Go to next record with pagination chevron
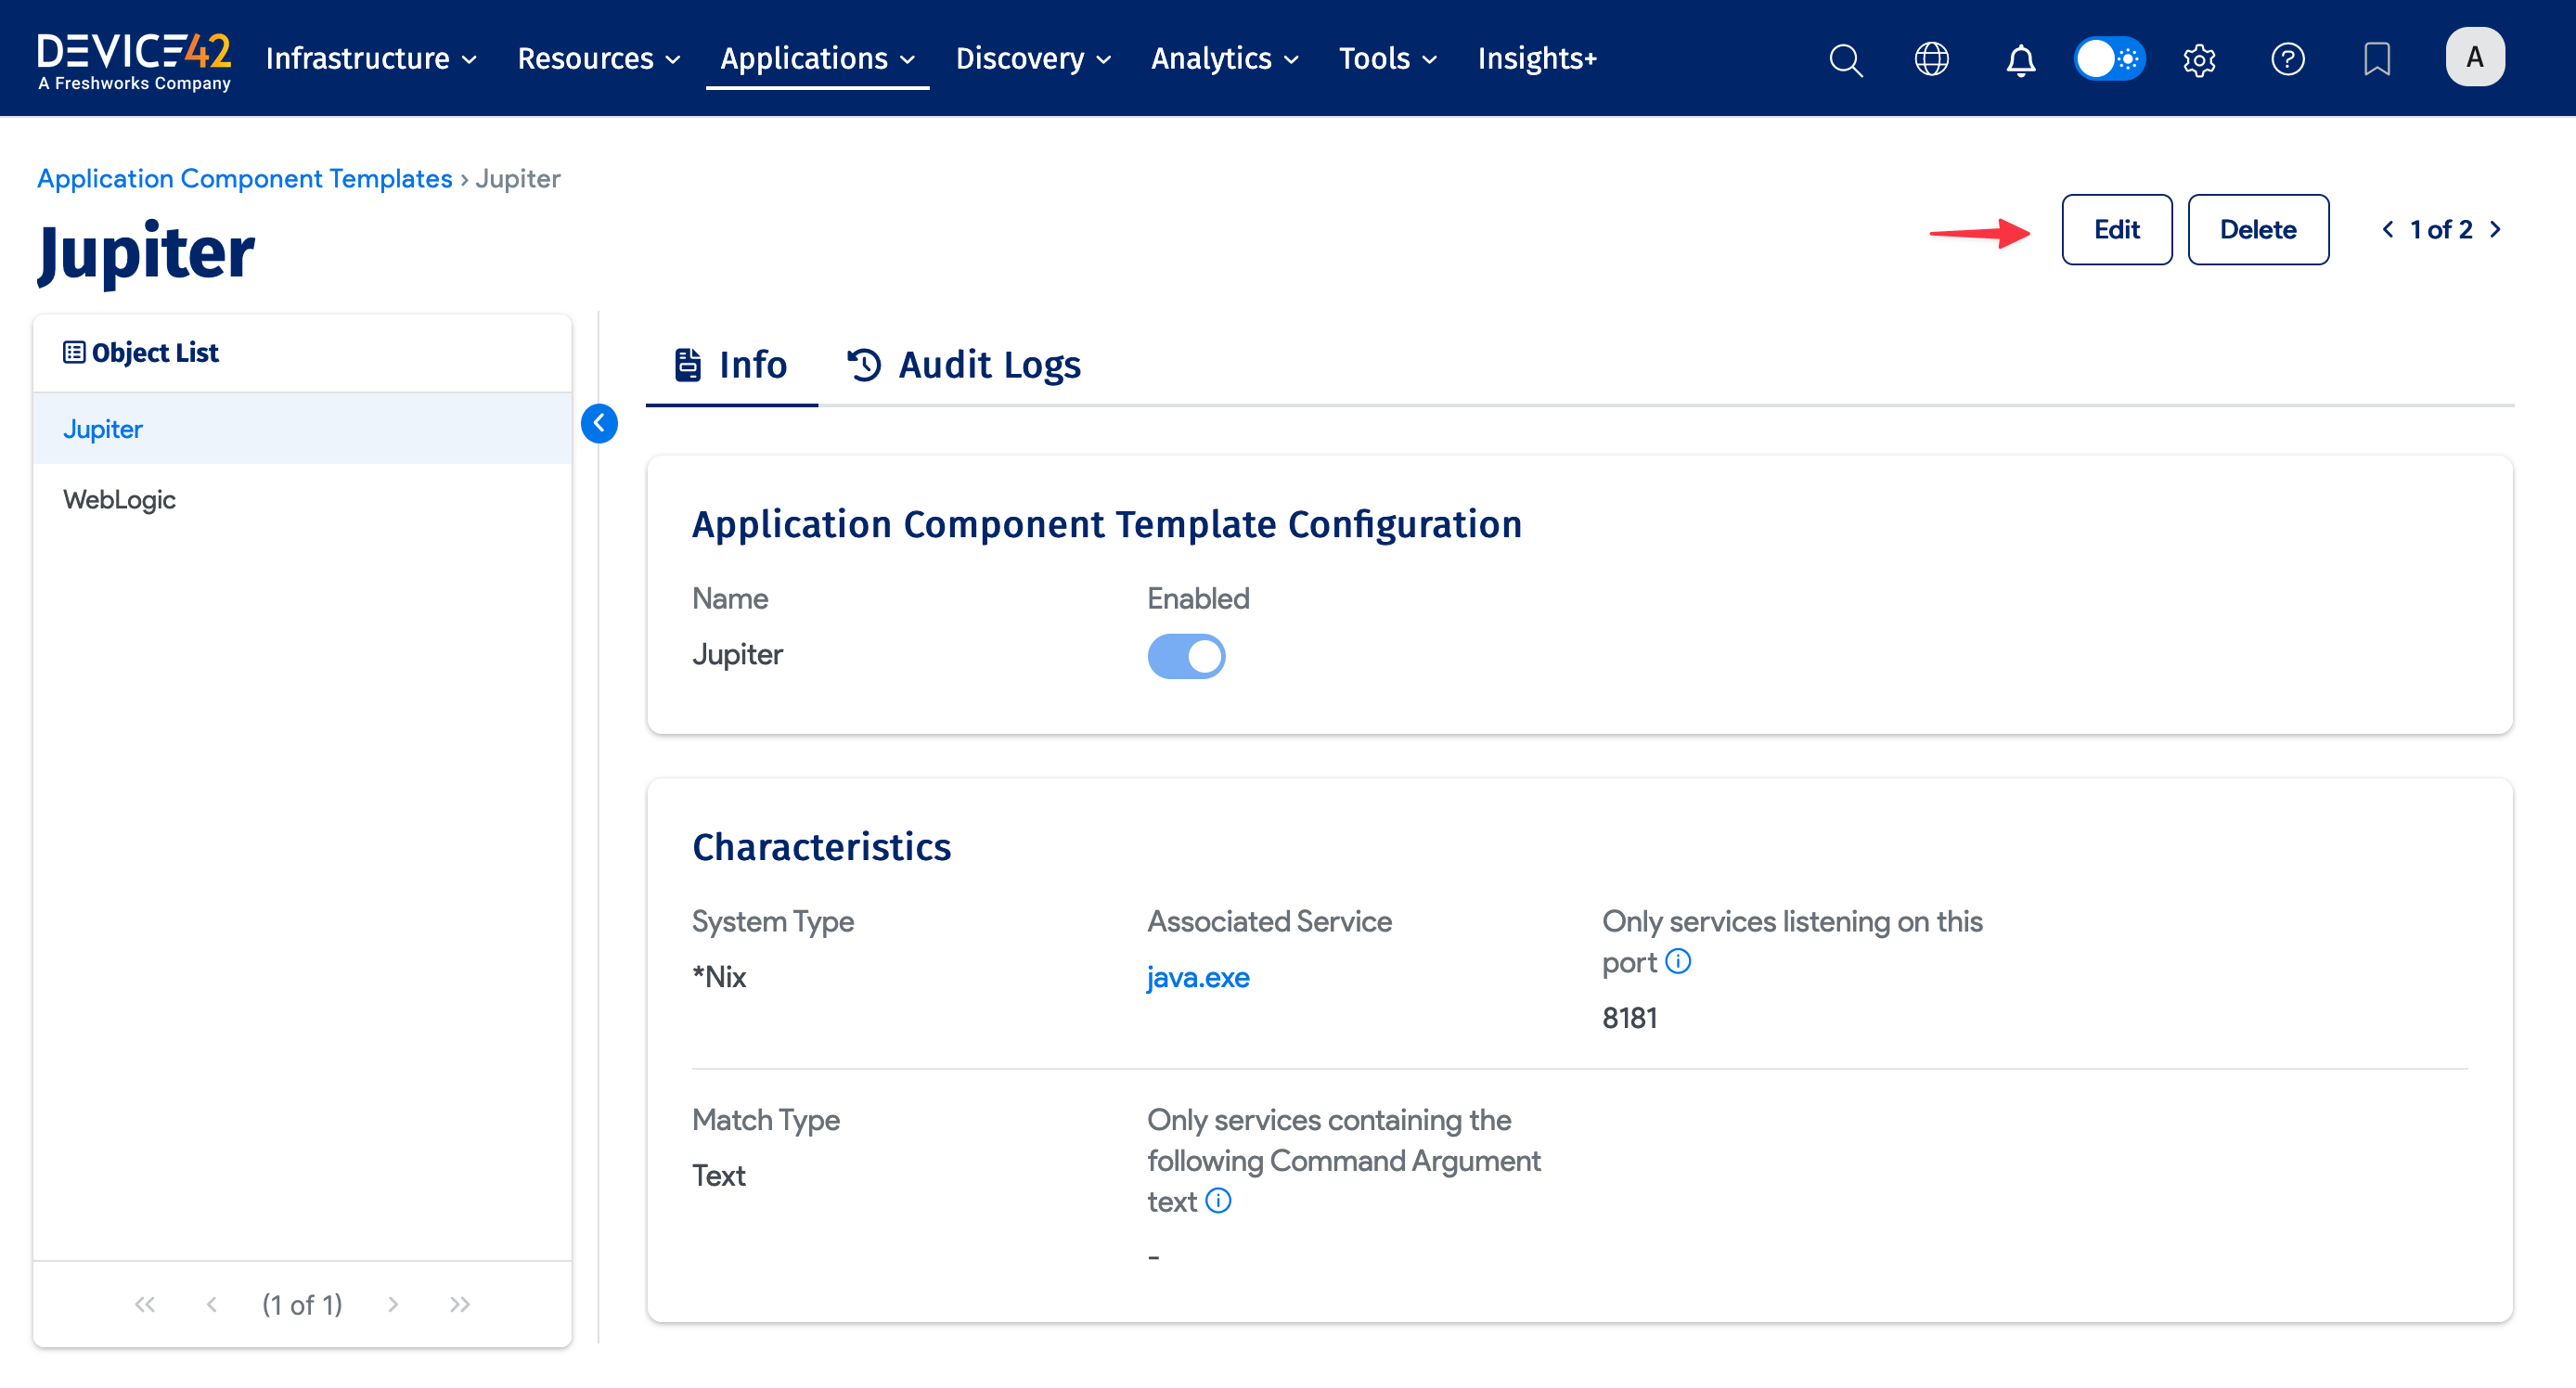This screenshot has height=1388, width=2576. pyautogui.click(x=2496, y=229)
